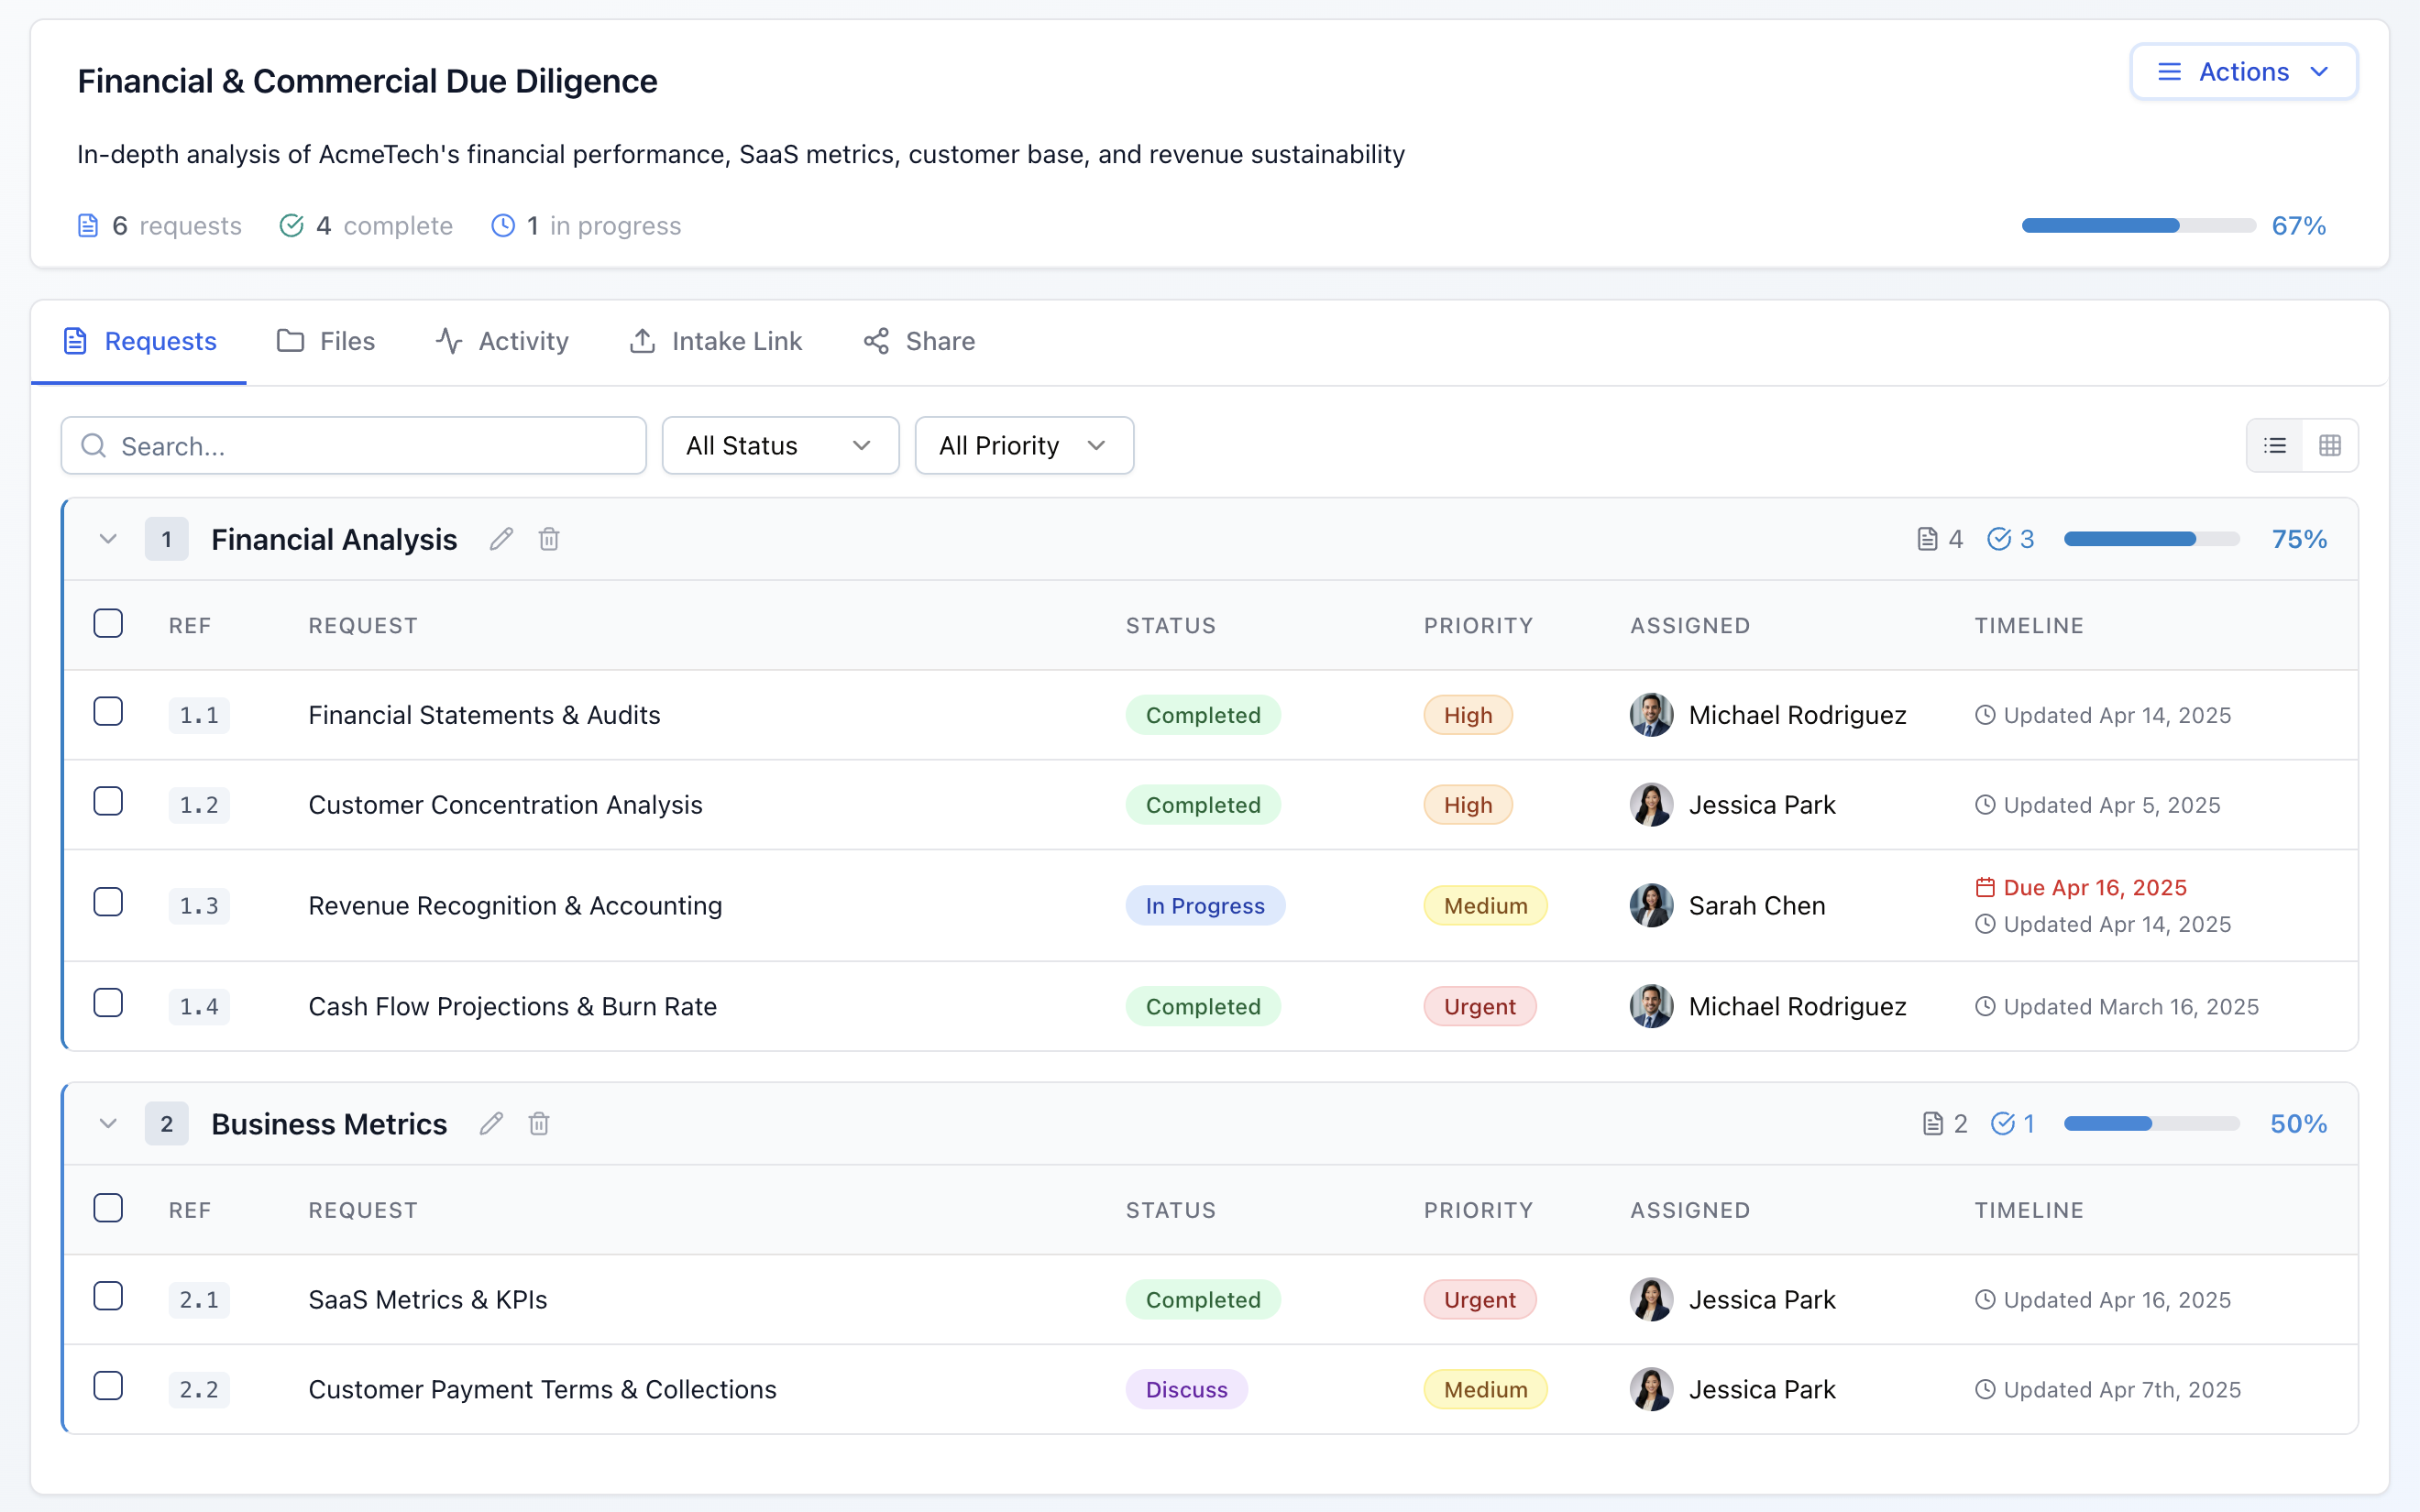Check the SaaS Metrics & KPIs row checkbox
This screenshot has width=2420, height=1512.
tap(107, 1295)
